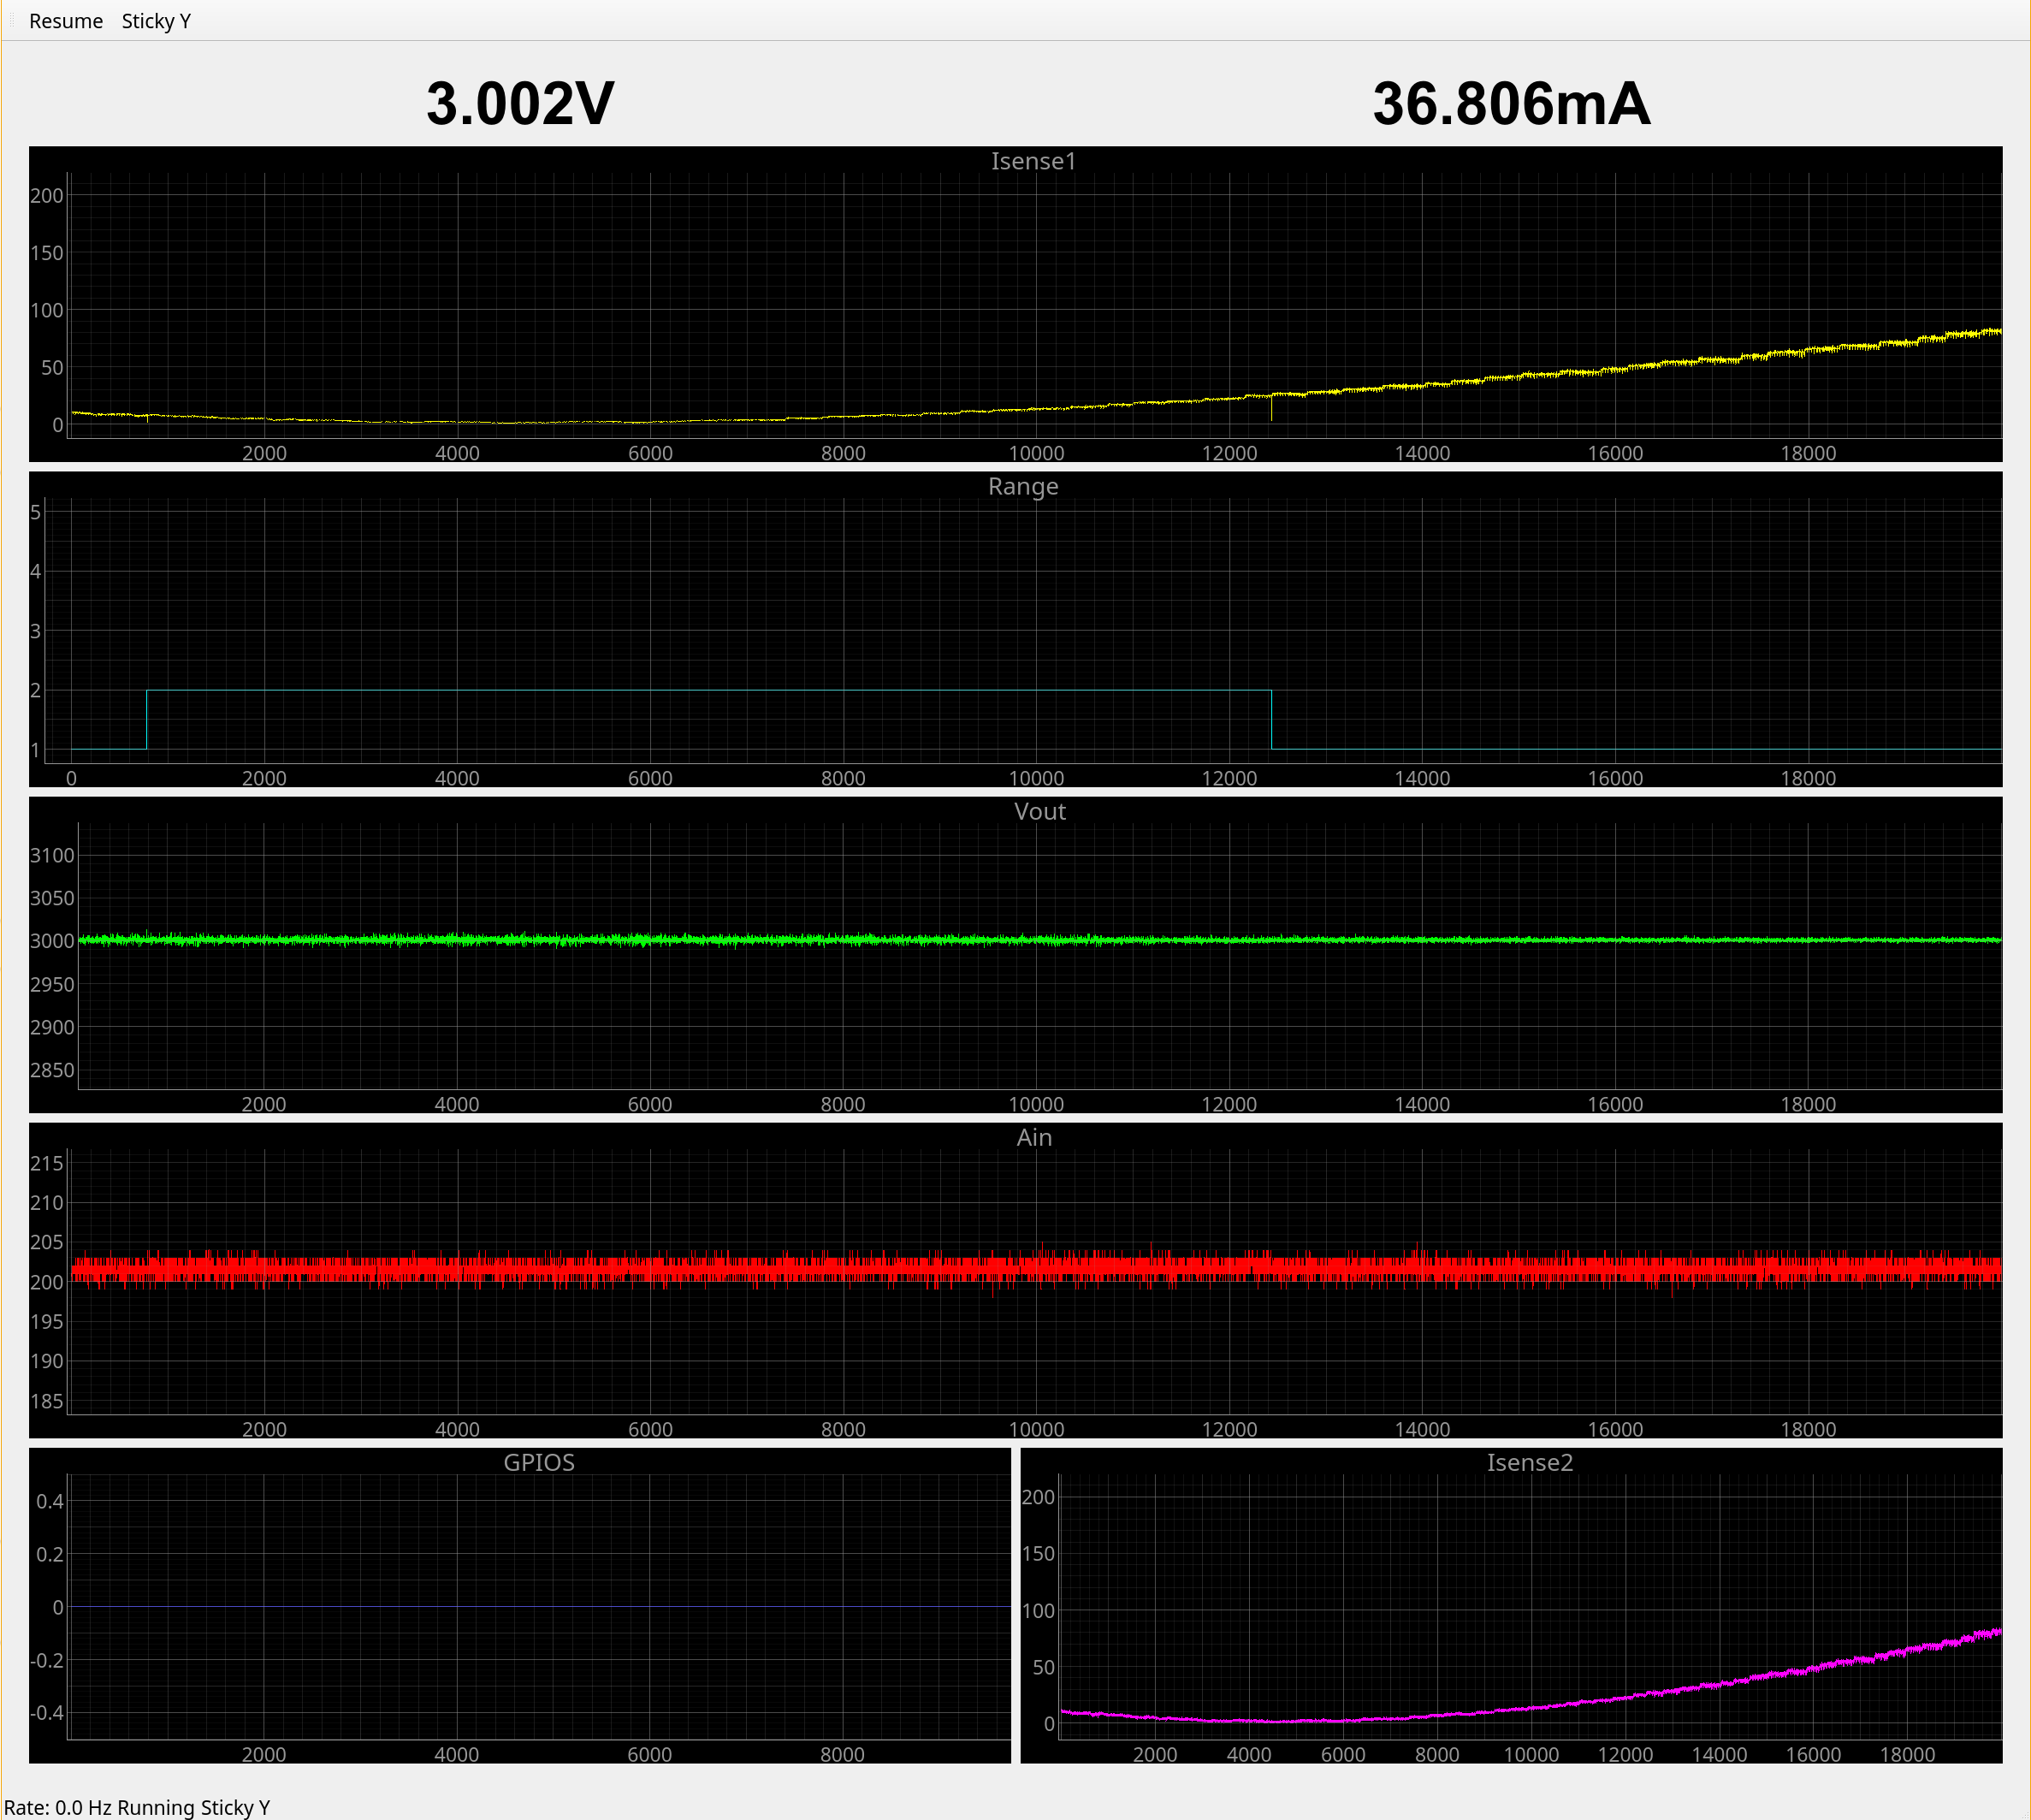The height and width of the screenshot is (1820, 2031).
Task: Click the 215 y-axis label on Ain
Action: 47,1163
